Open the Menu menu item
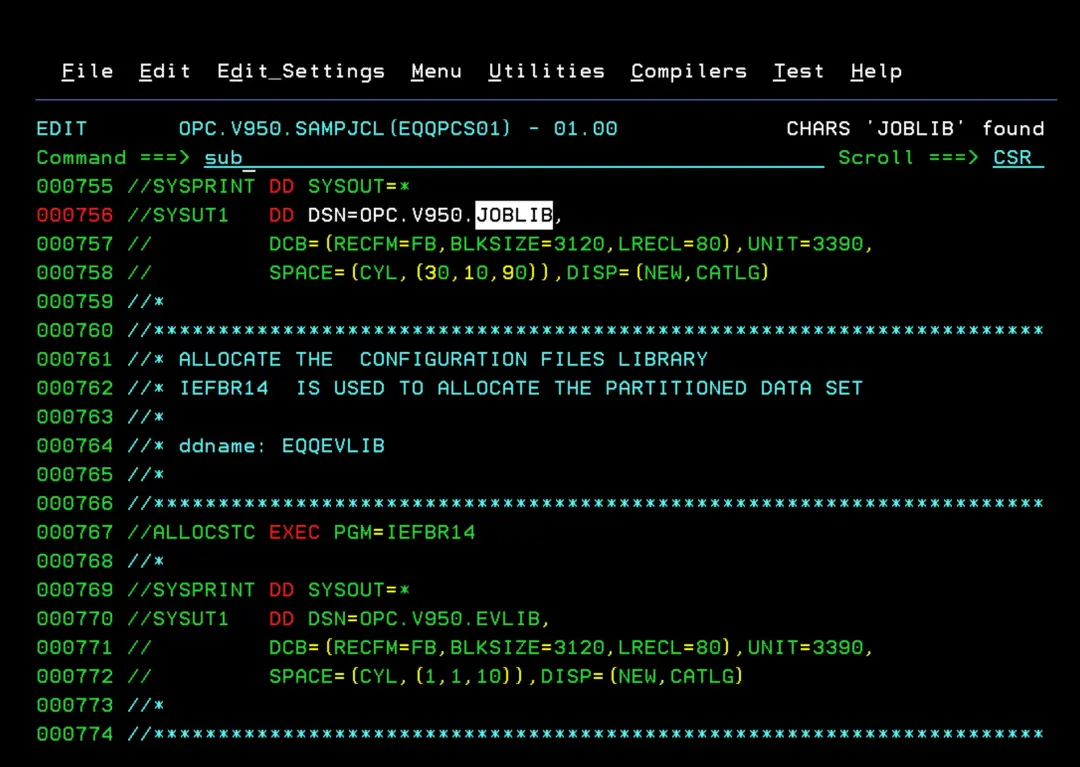1080x767 pixels. (x=437, y=72)
